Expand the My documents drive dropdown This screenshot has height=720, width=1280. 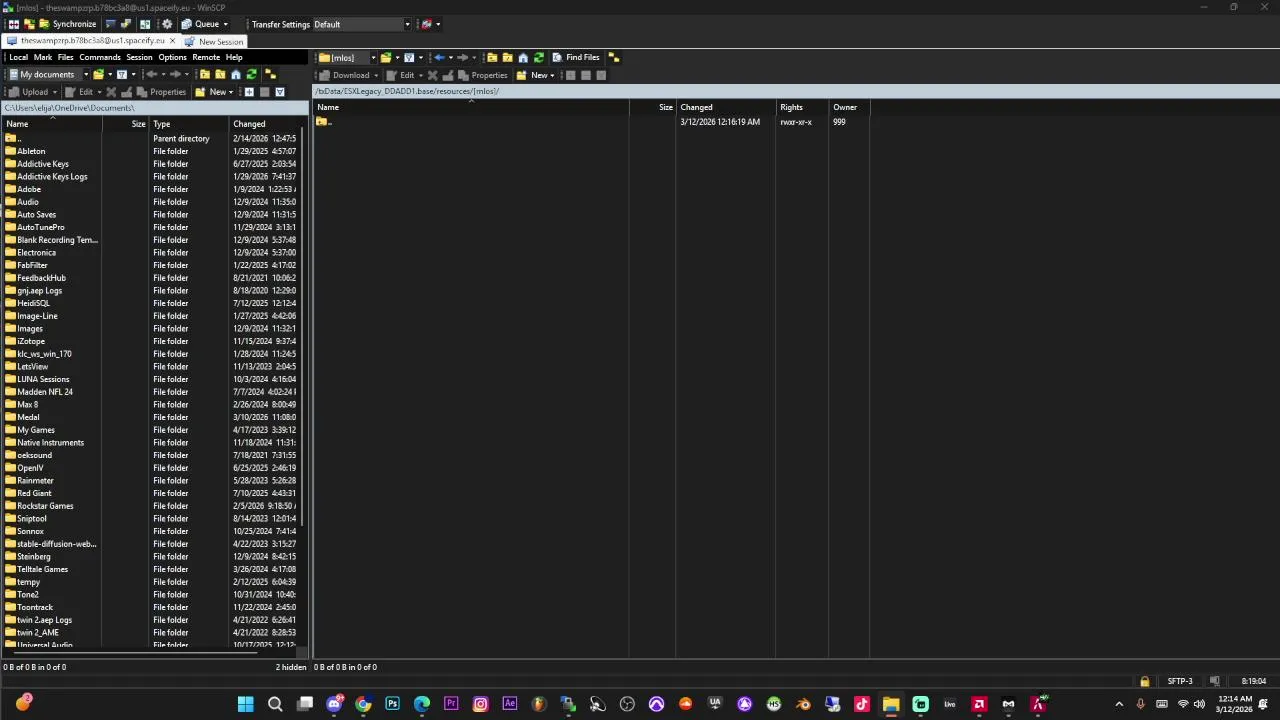(x=86, y=75)
